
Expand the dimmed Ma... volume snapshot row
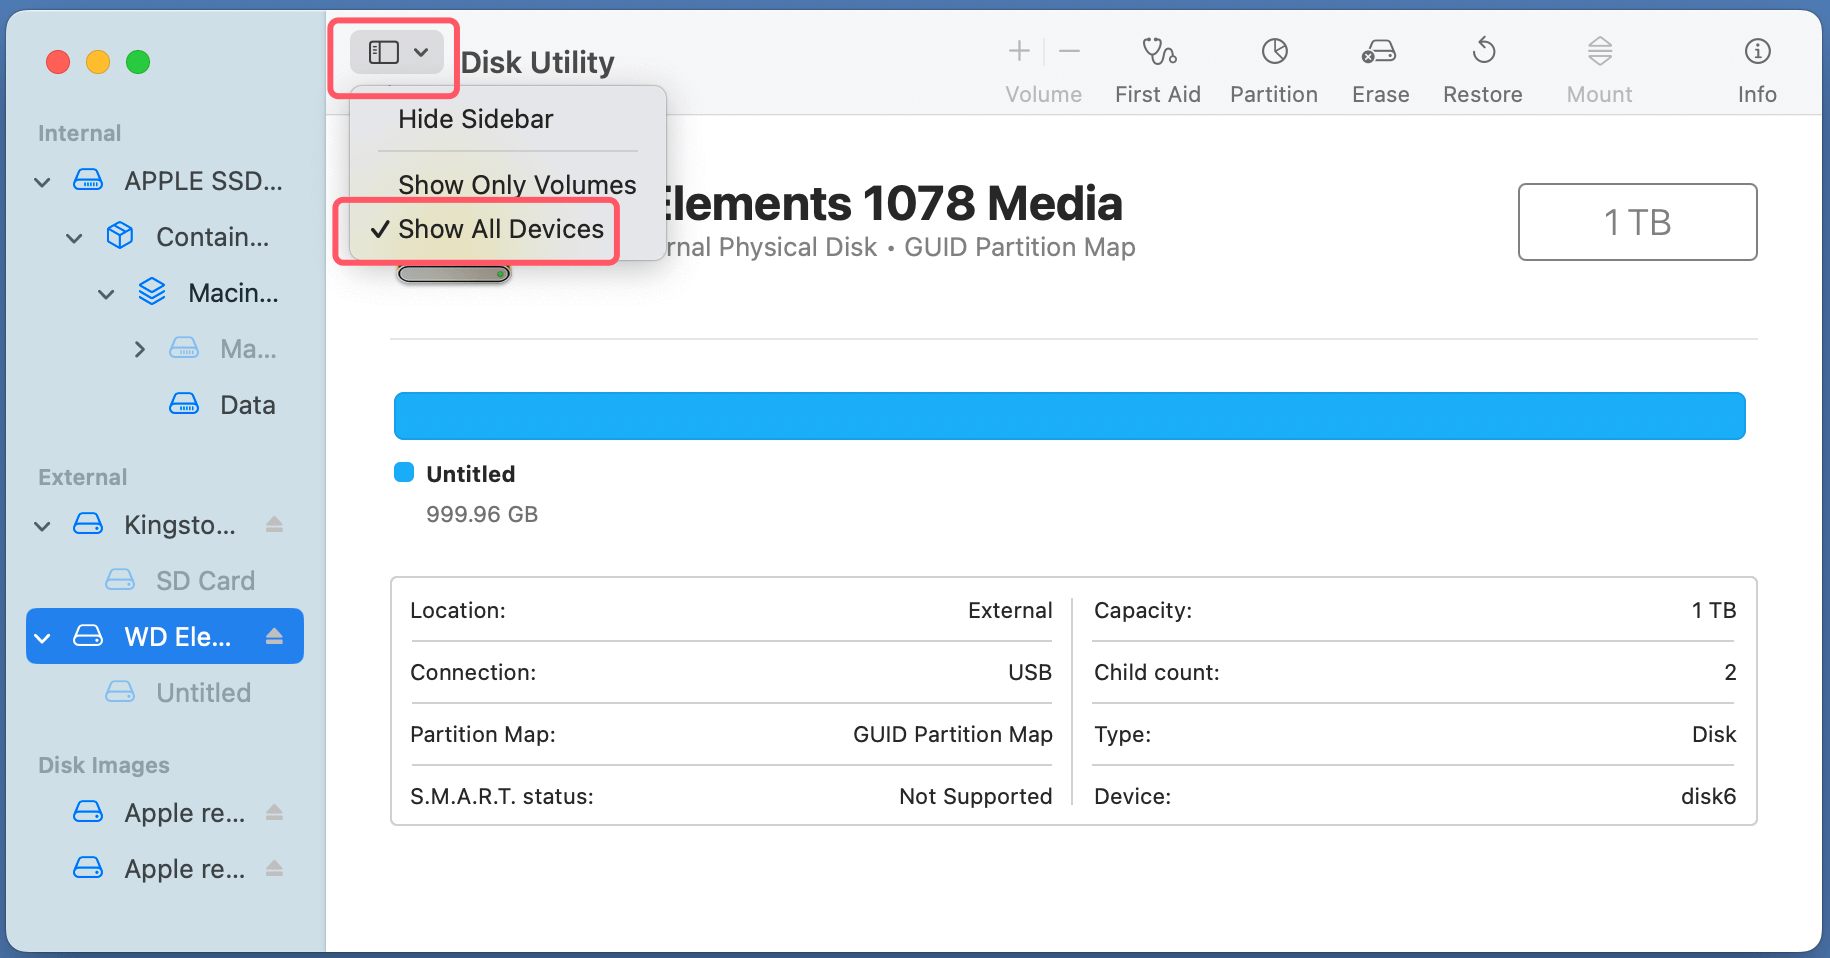click(140, 349)
